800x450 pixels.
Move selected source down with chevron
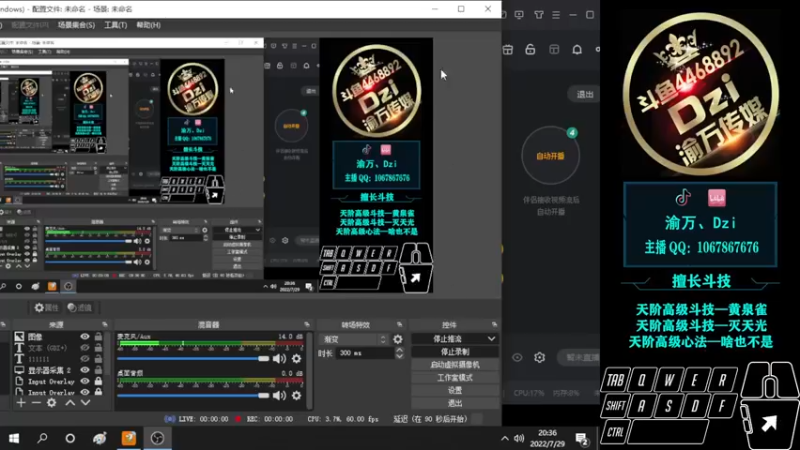click(x=85, y=403)
